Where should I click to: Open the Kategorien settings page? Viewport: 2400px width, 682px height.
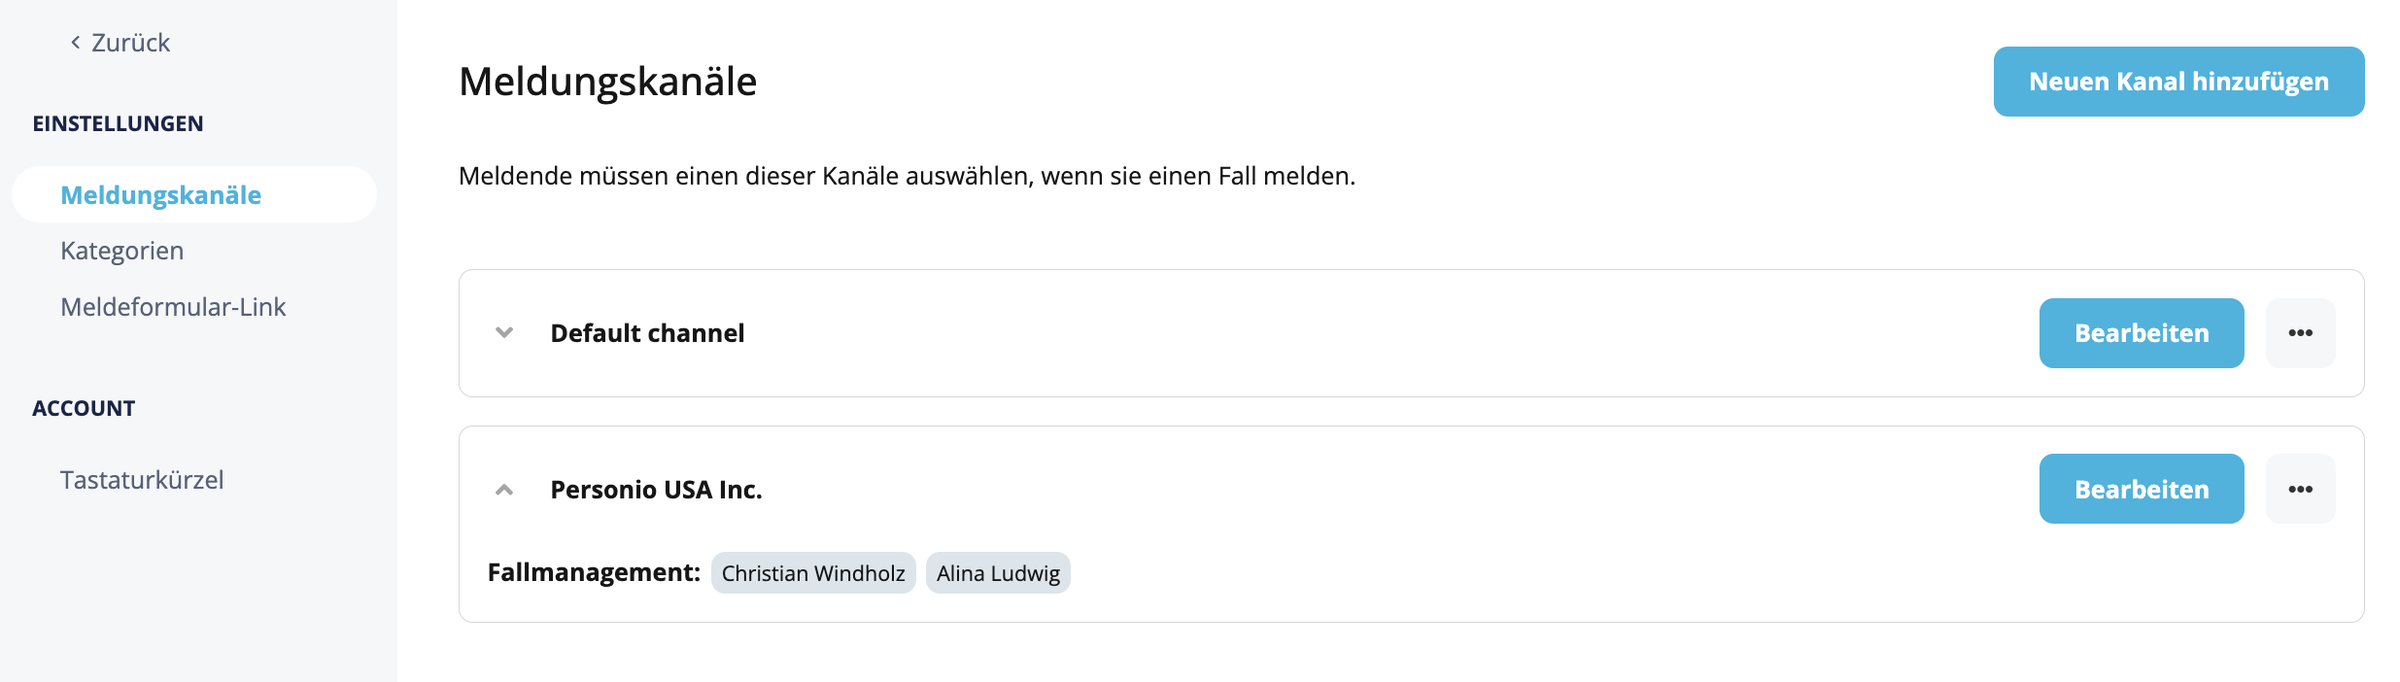[122, 250]
